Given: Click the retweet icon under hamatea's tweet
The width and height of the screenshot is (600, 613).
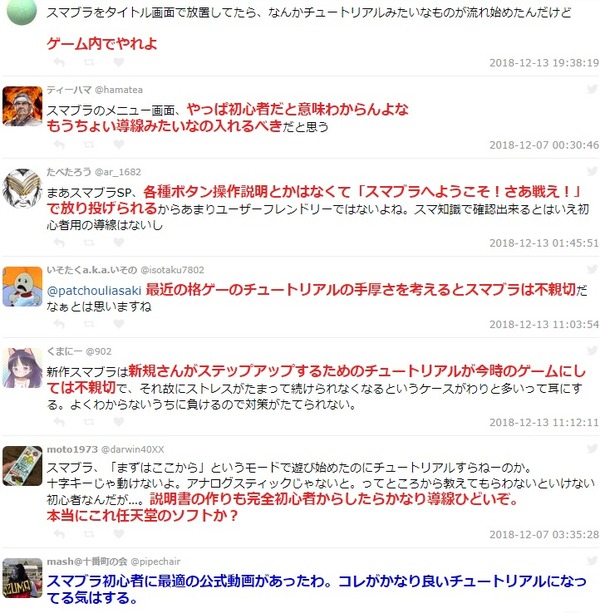Looking at the screenshot, I should click(x=89, y=144).
